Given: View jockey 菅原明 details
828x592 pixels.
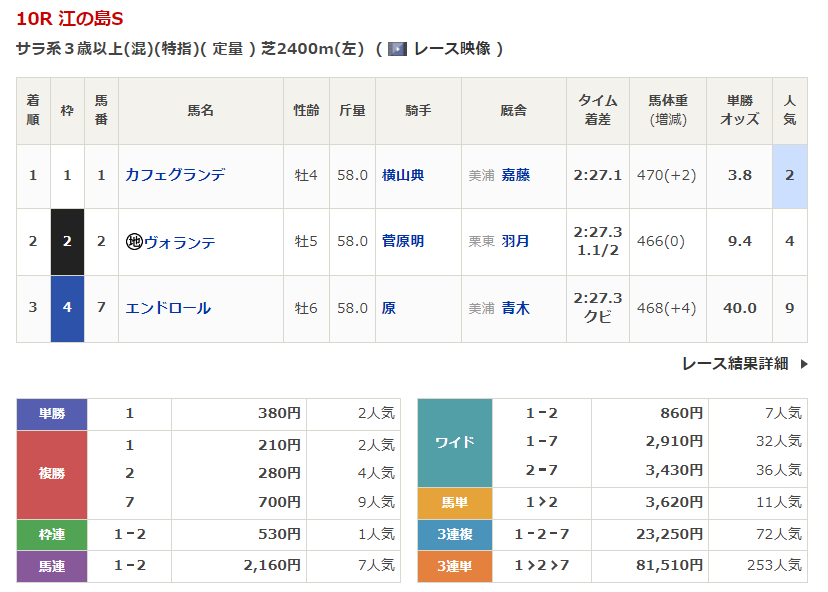Looking at the screenshot, I should tap(403, 242).
